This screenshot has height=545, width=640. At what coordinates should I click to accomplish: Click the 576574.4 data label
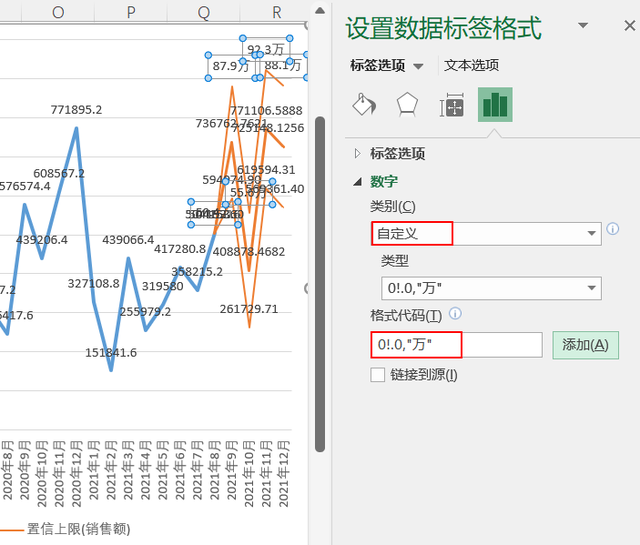tap(25, 186)
